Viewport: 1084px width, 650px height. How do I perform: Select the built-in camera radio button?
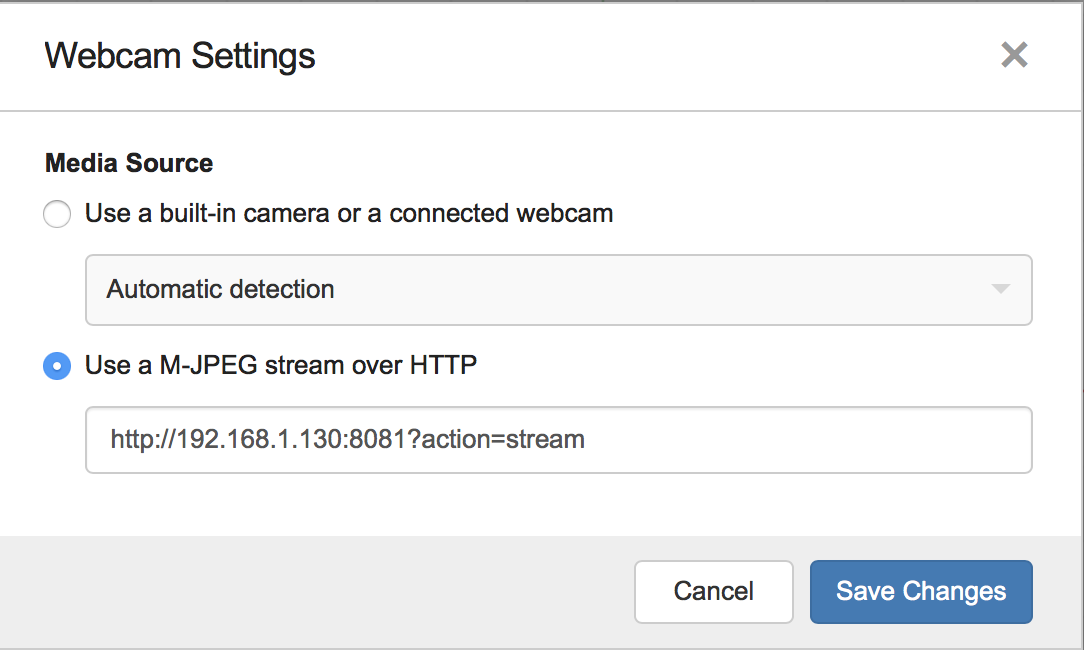[x=57, y=214]
